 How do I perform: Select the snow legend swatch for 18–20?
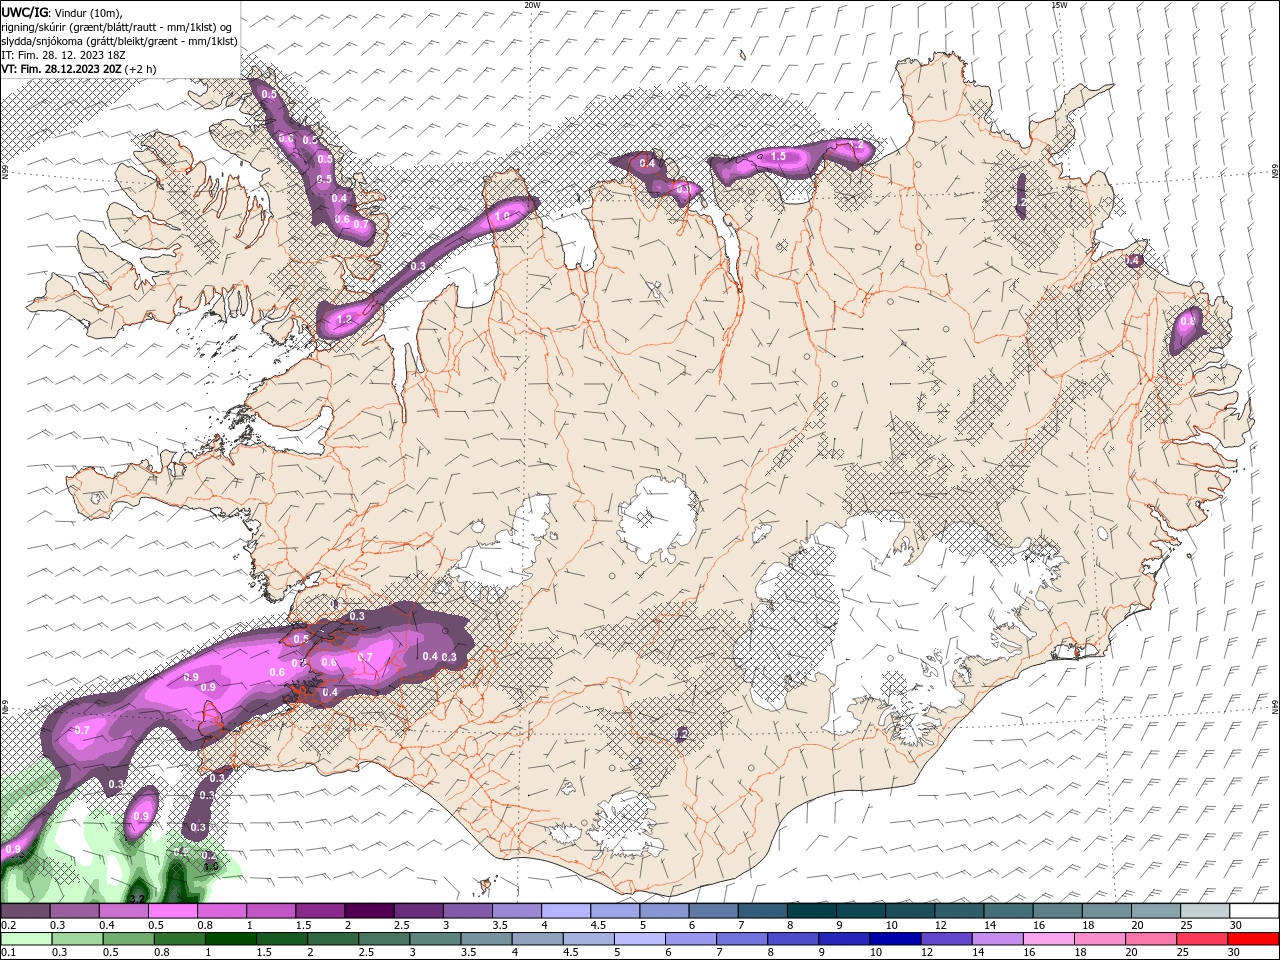(x=1105, y=911)
